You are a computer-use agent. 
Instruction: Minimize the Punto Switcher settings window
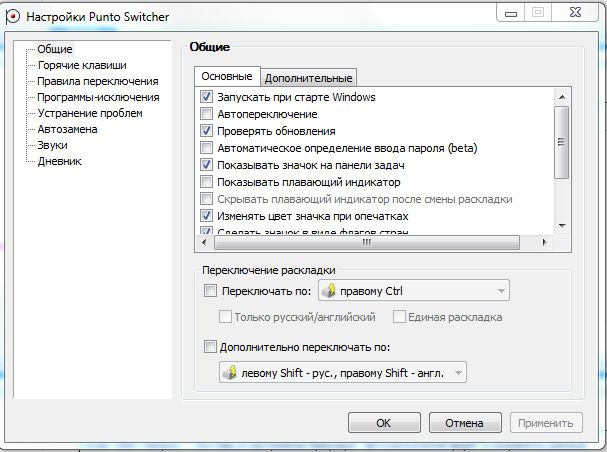(x=511, y=13)
